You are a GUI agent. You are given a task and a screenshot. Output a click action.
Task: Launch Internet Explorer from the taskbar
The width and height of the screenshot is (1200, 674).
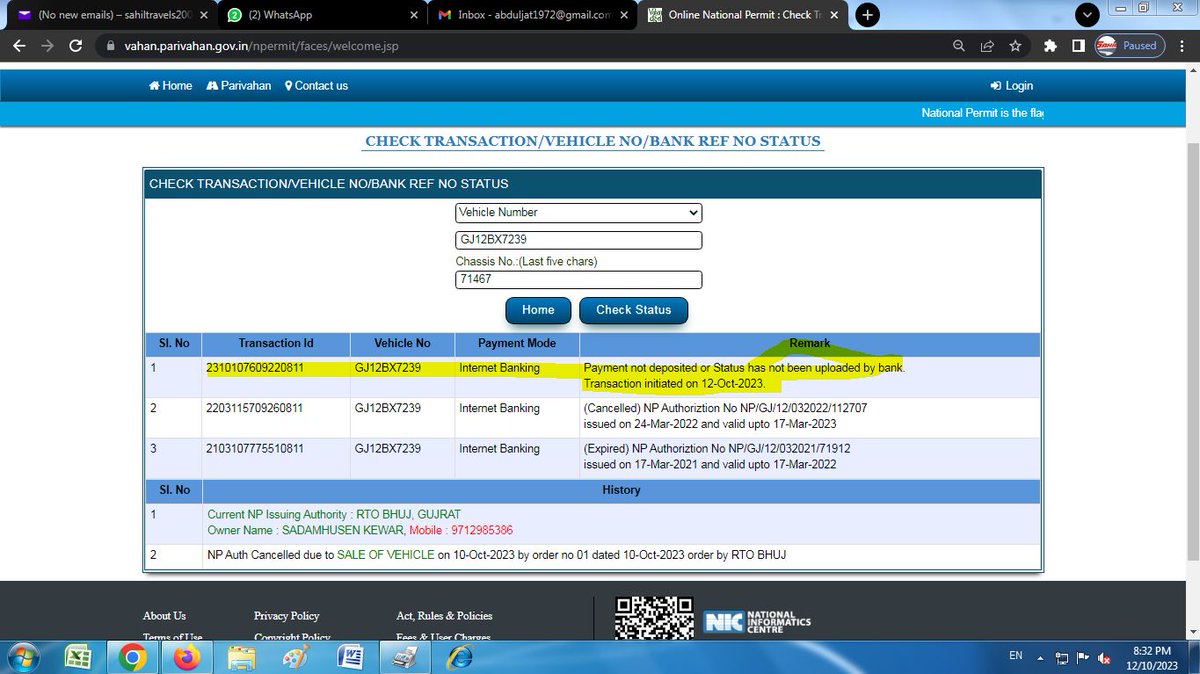[460, 657]
